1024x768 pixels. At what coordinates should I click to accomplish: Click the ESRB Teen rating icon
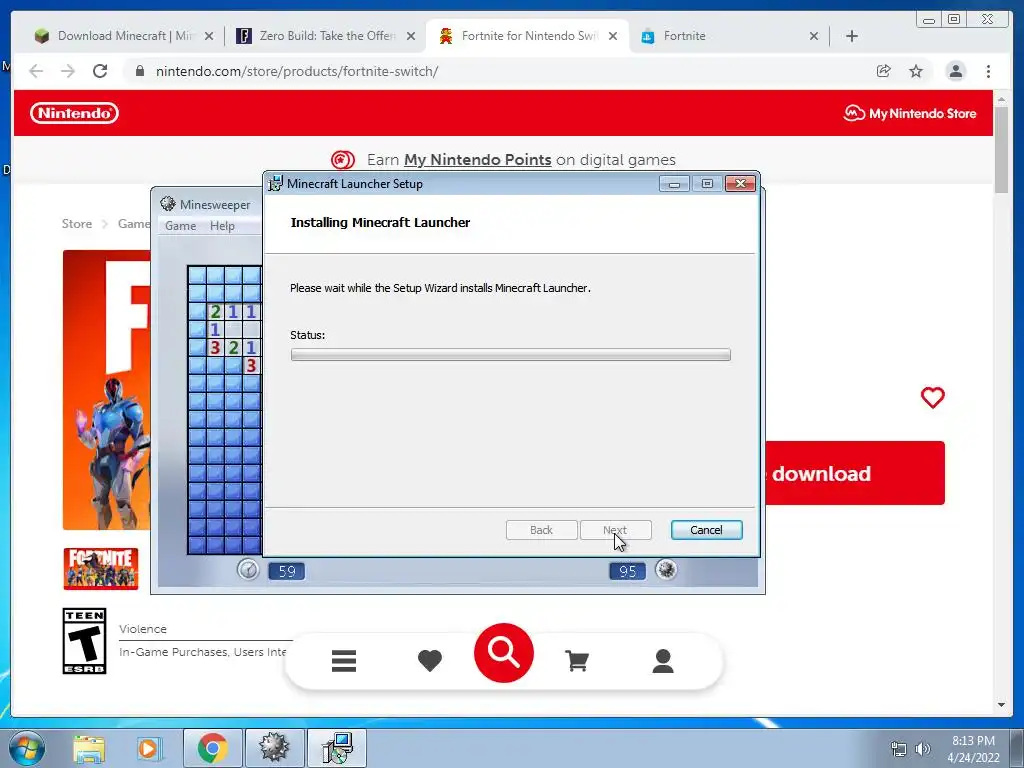(84, 641)
